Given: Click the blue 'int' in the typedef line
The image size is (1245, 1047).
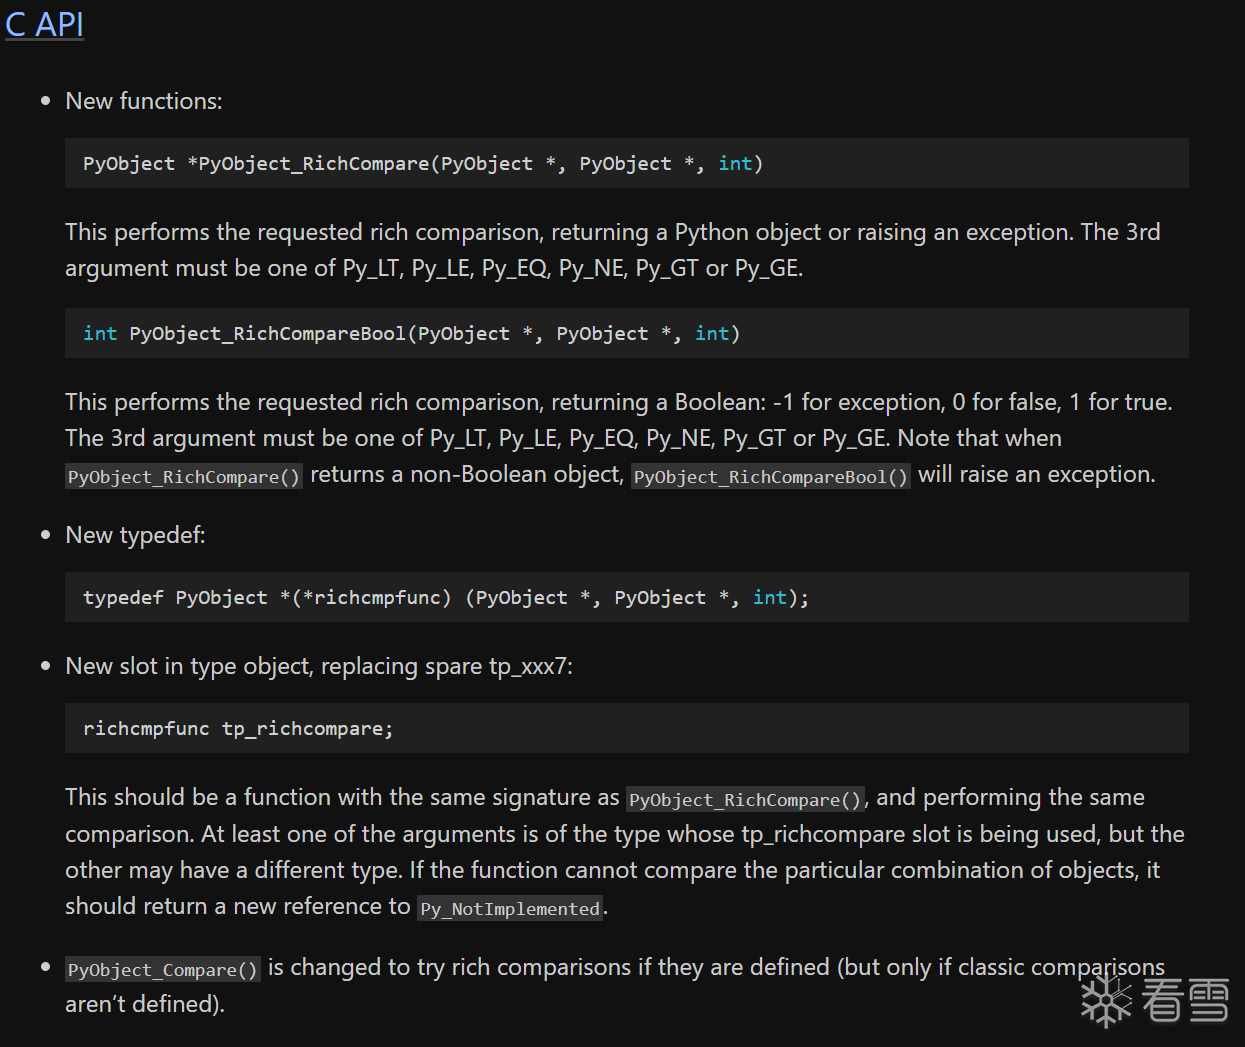Looking at the screenshot, I should tap(770, 597).
